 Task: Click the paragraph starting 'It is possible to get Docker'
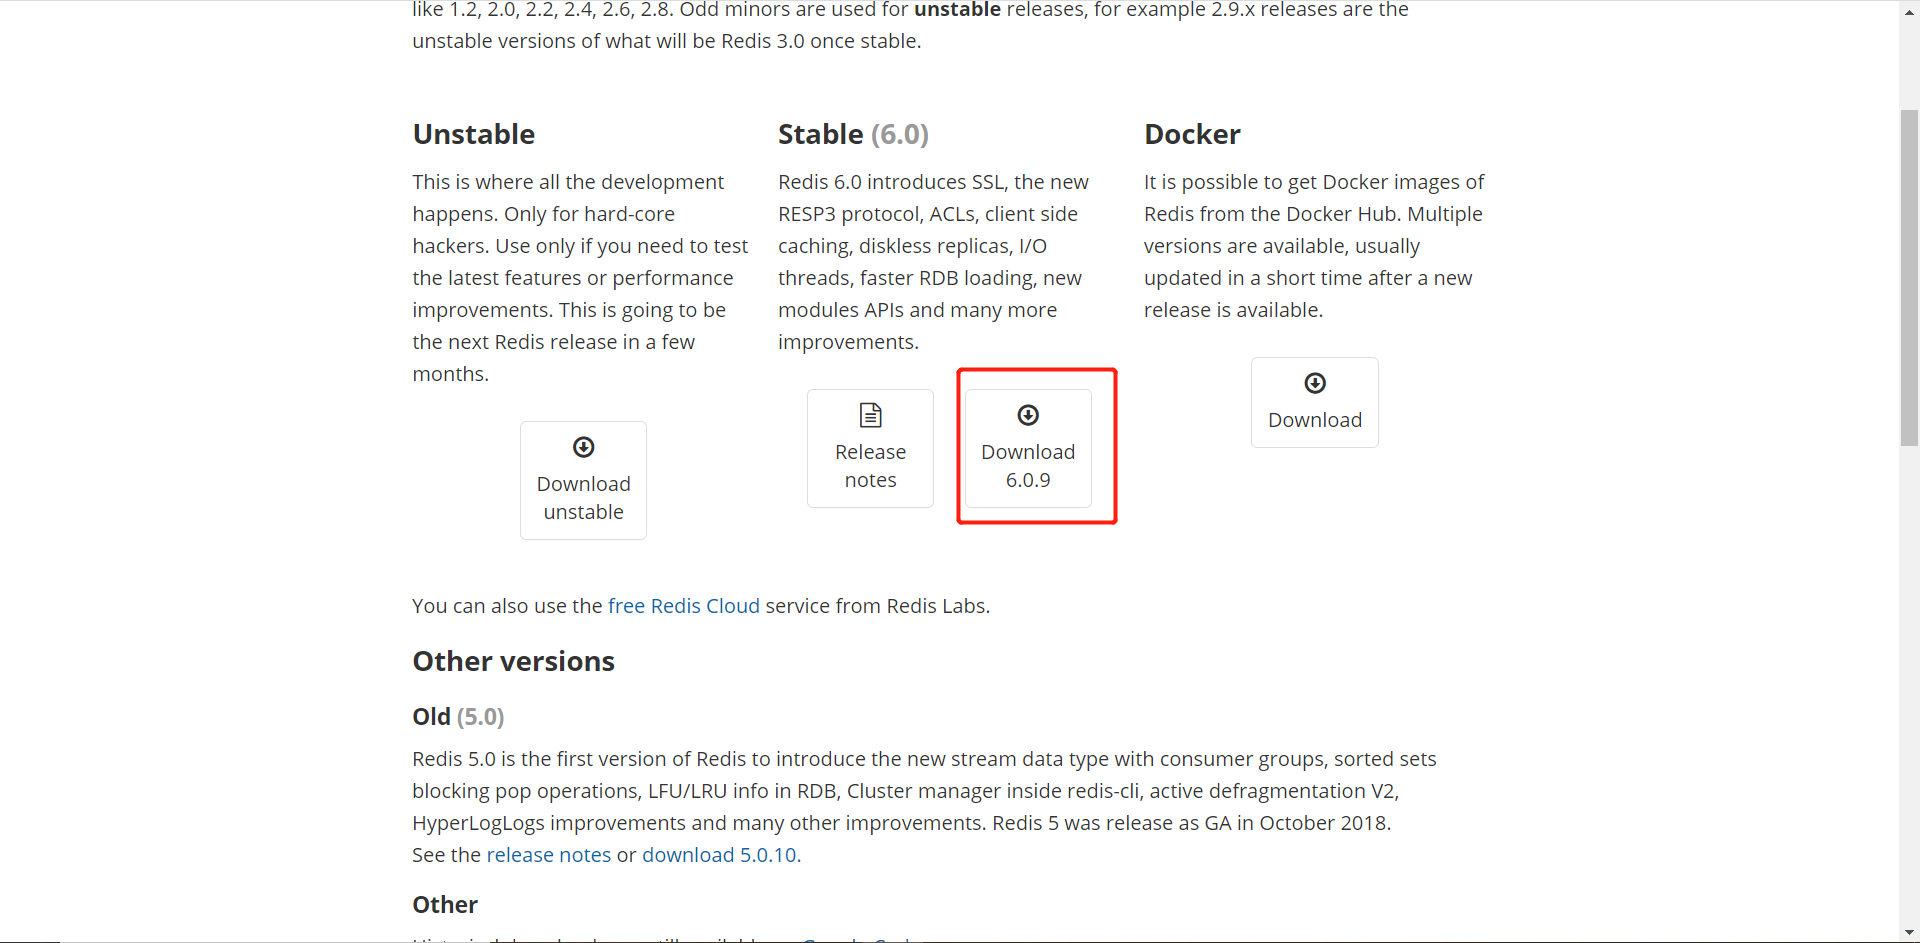1314,246
